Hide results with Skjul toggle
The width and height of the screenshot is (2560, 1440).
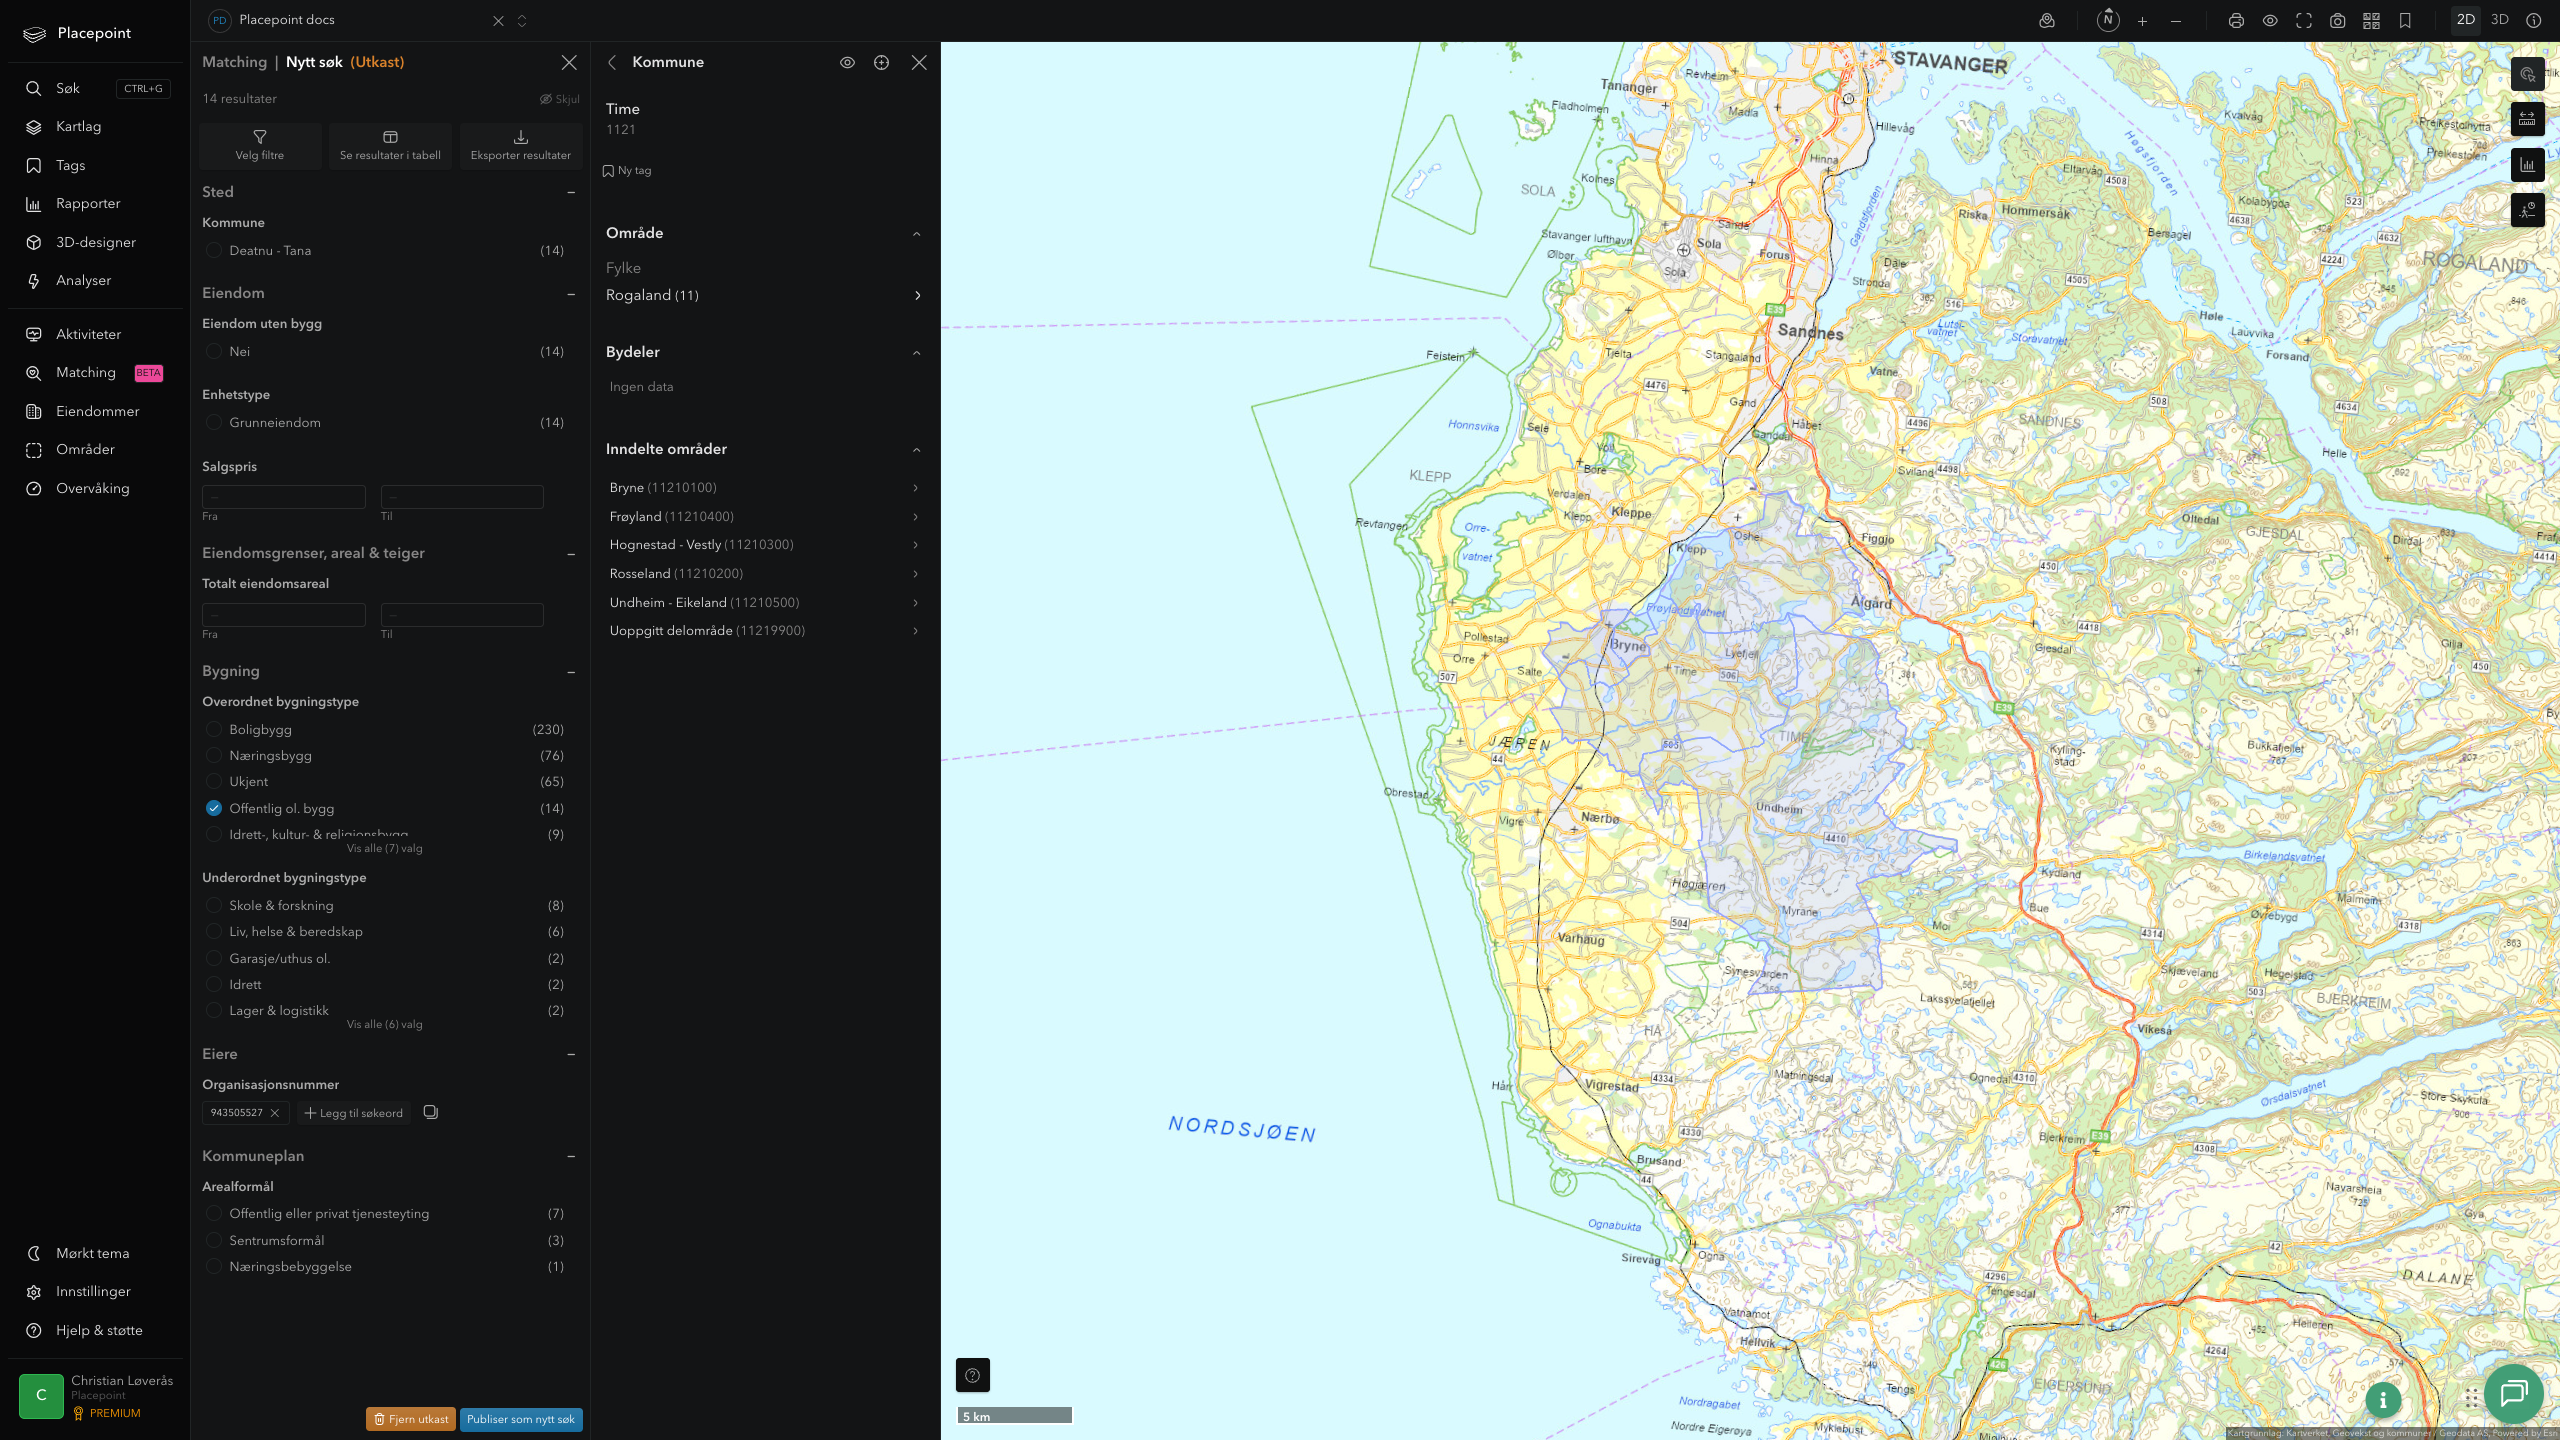pyautogui.click(x=560, y=99)
